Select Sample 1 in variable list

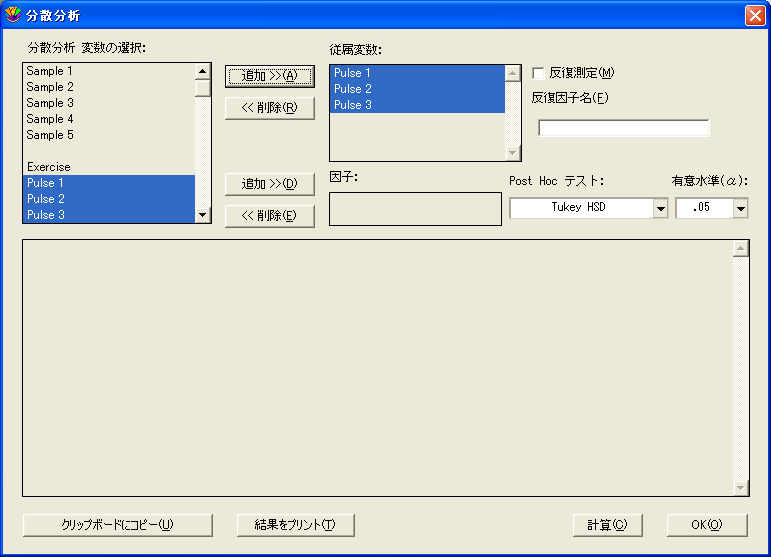(109, 71)
